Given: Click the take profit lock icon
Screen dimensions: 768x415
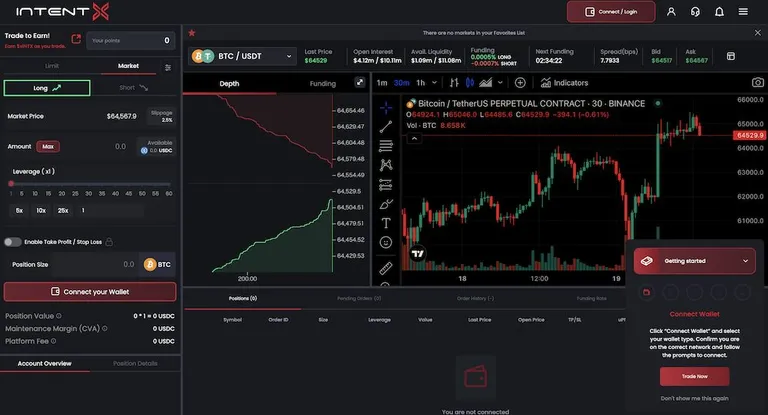Looking at the screenshot, I should [x=109, y=242].
